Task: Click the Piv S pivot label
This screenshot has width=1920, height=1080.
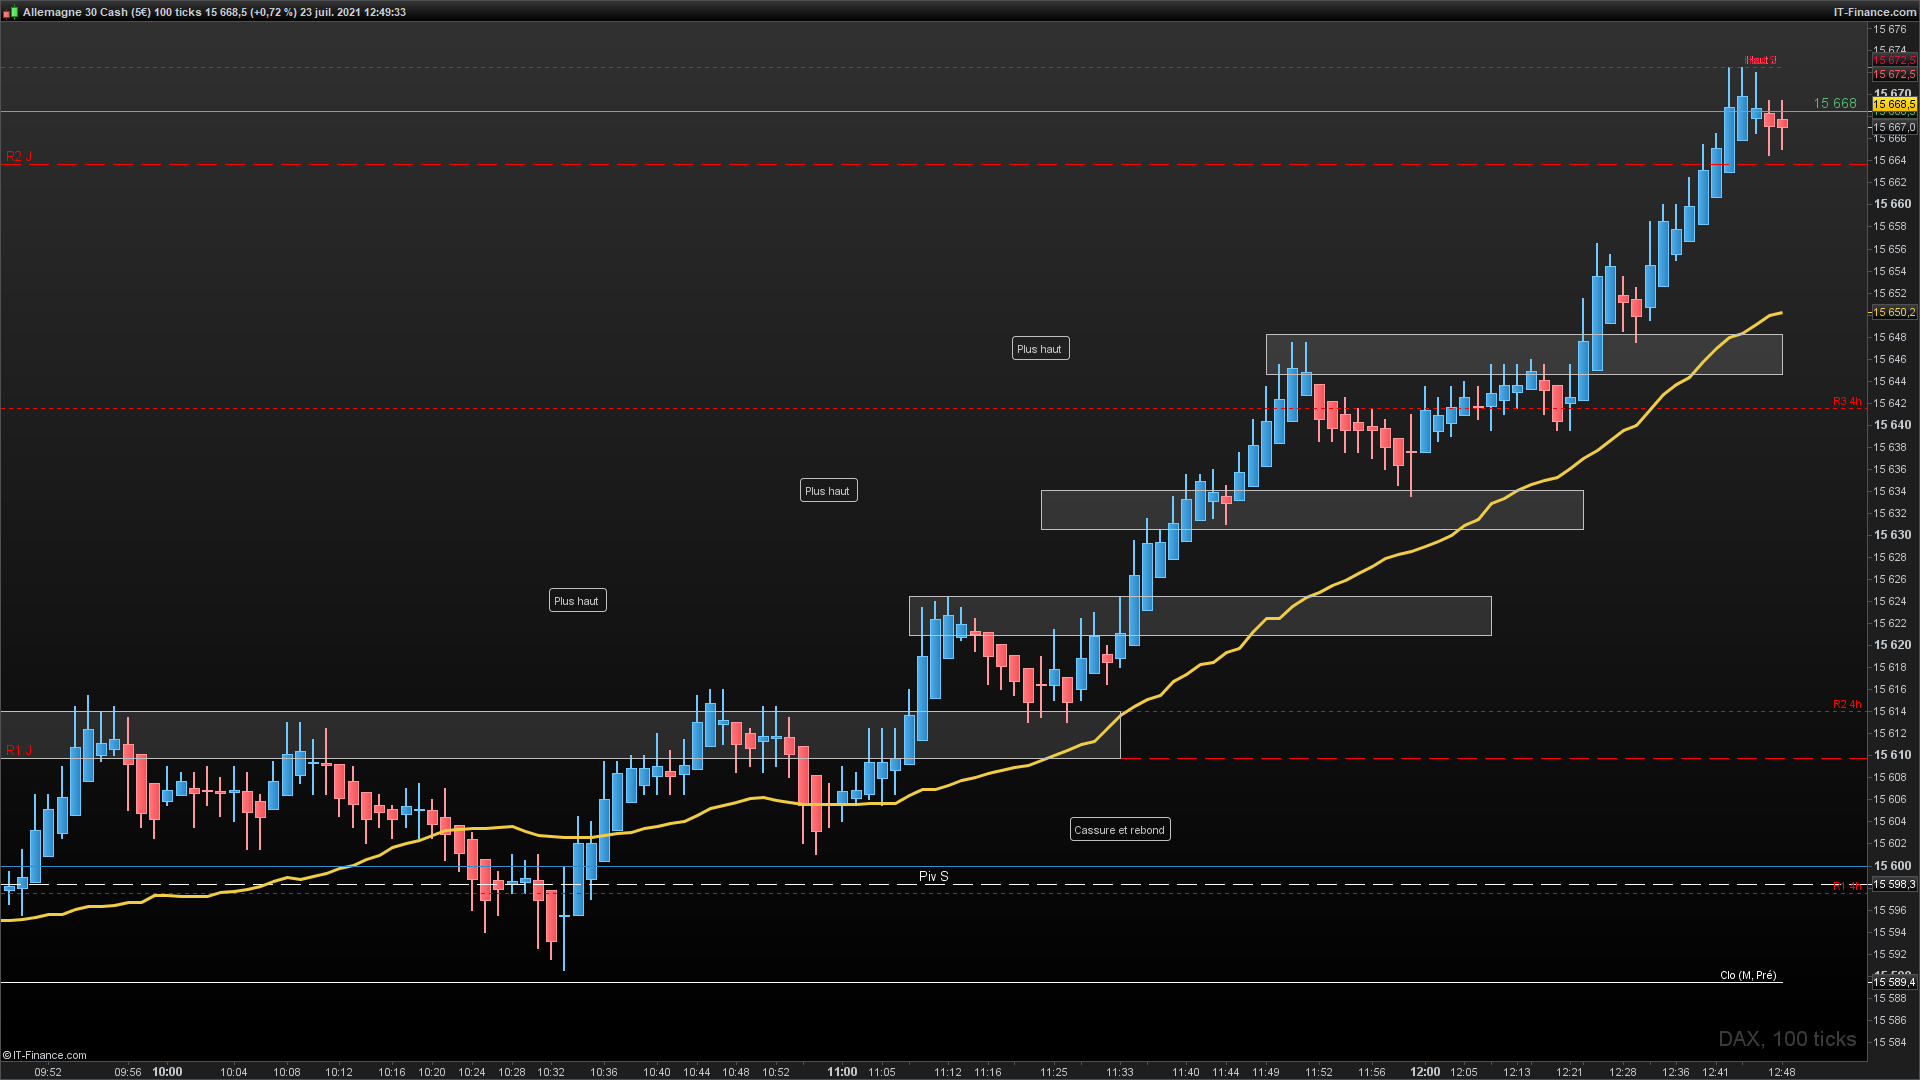Action: [933, 876]
